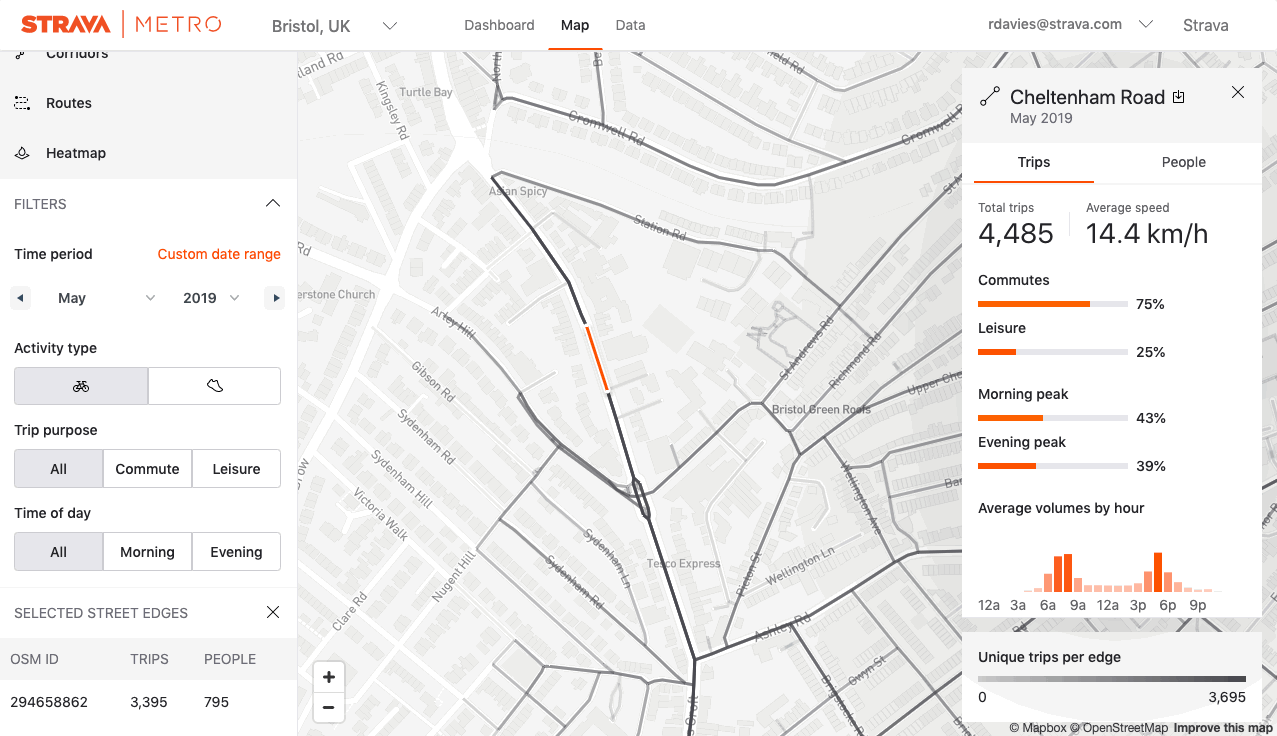Switch to the Map tab

(575, 25)
